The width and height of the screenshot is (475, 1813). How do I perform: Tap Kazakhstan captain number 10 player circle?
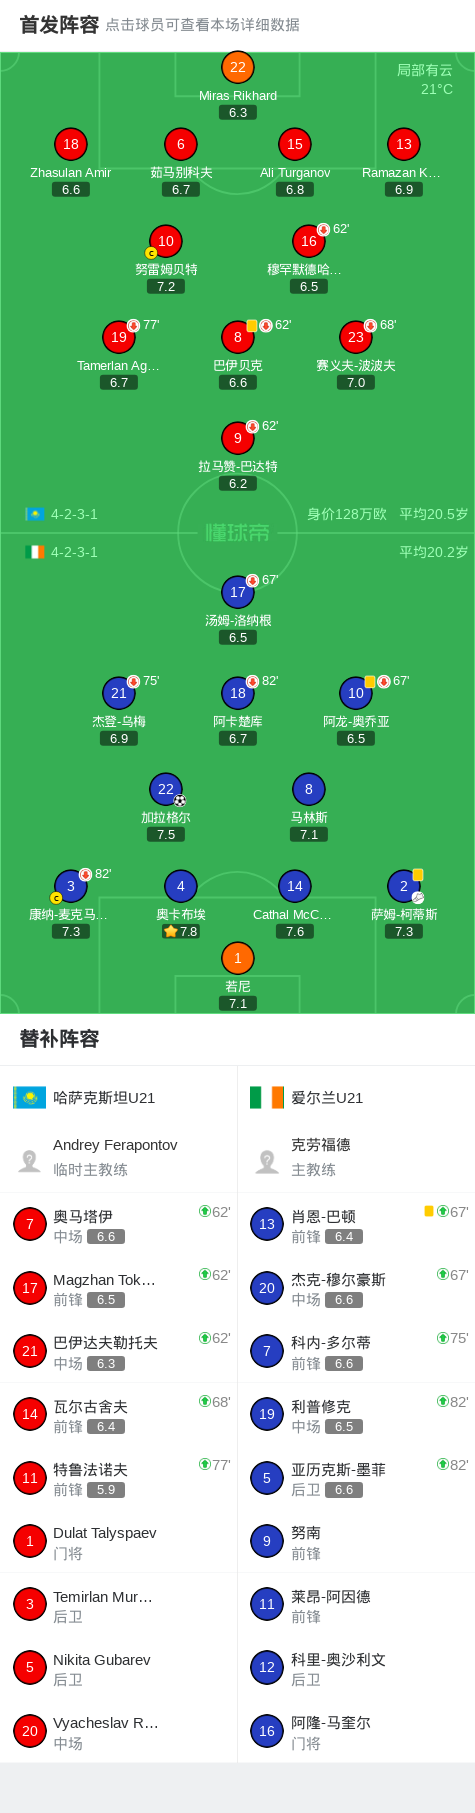tap(166, 241)
